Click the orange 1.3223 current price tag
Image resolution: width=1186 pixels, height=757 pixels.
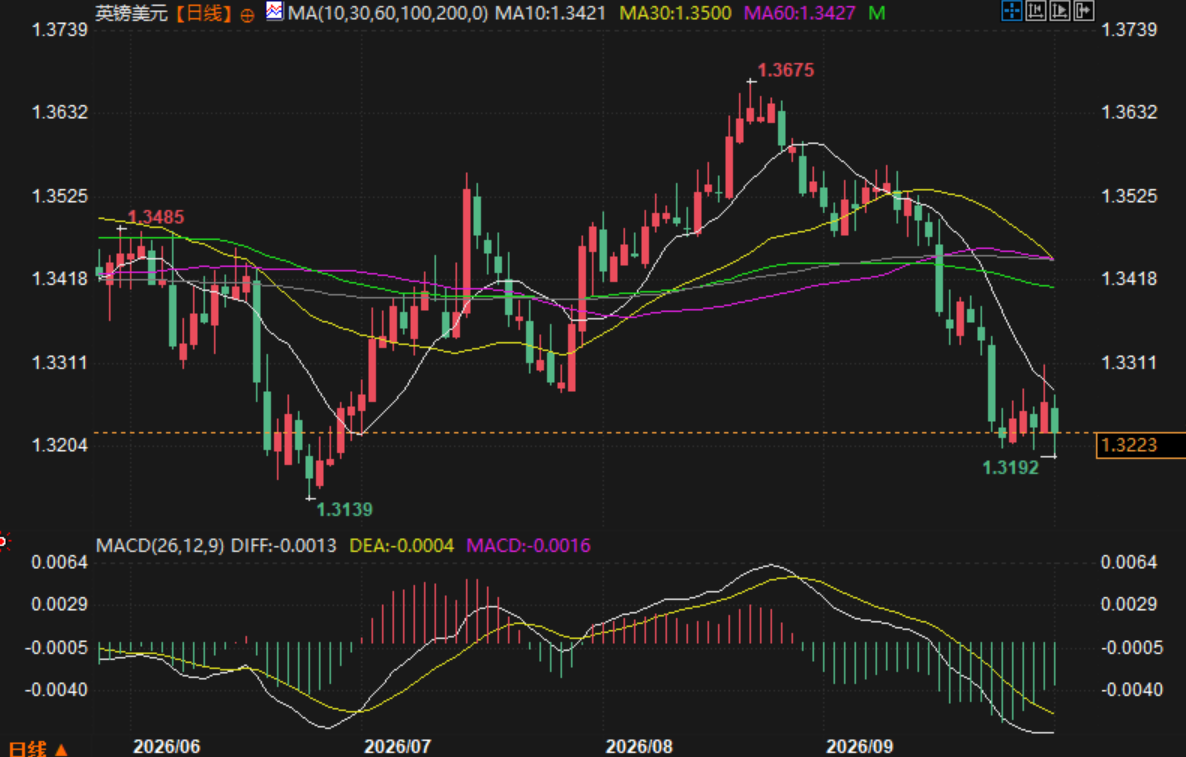(1141, 445)
